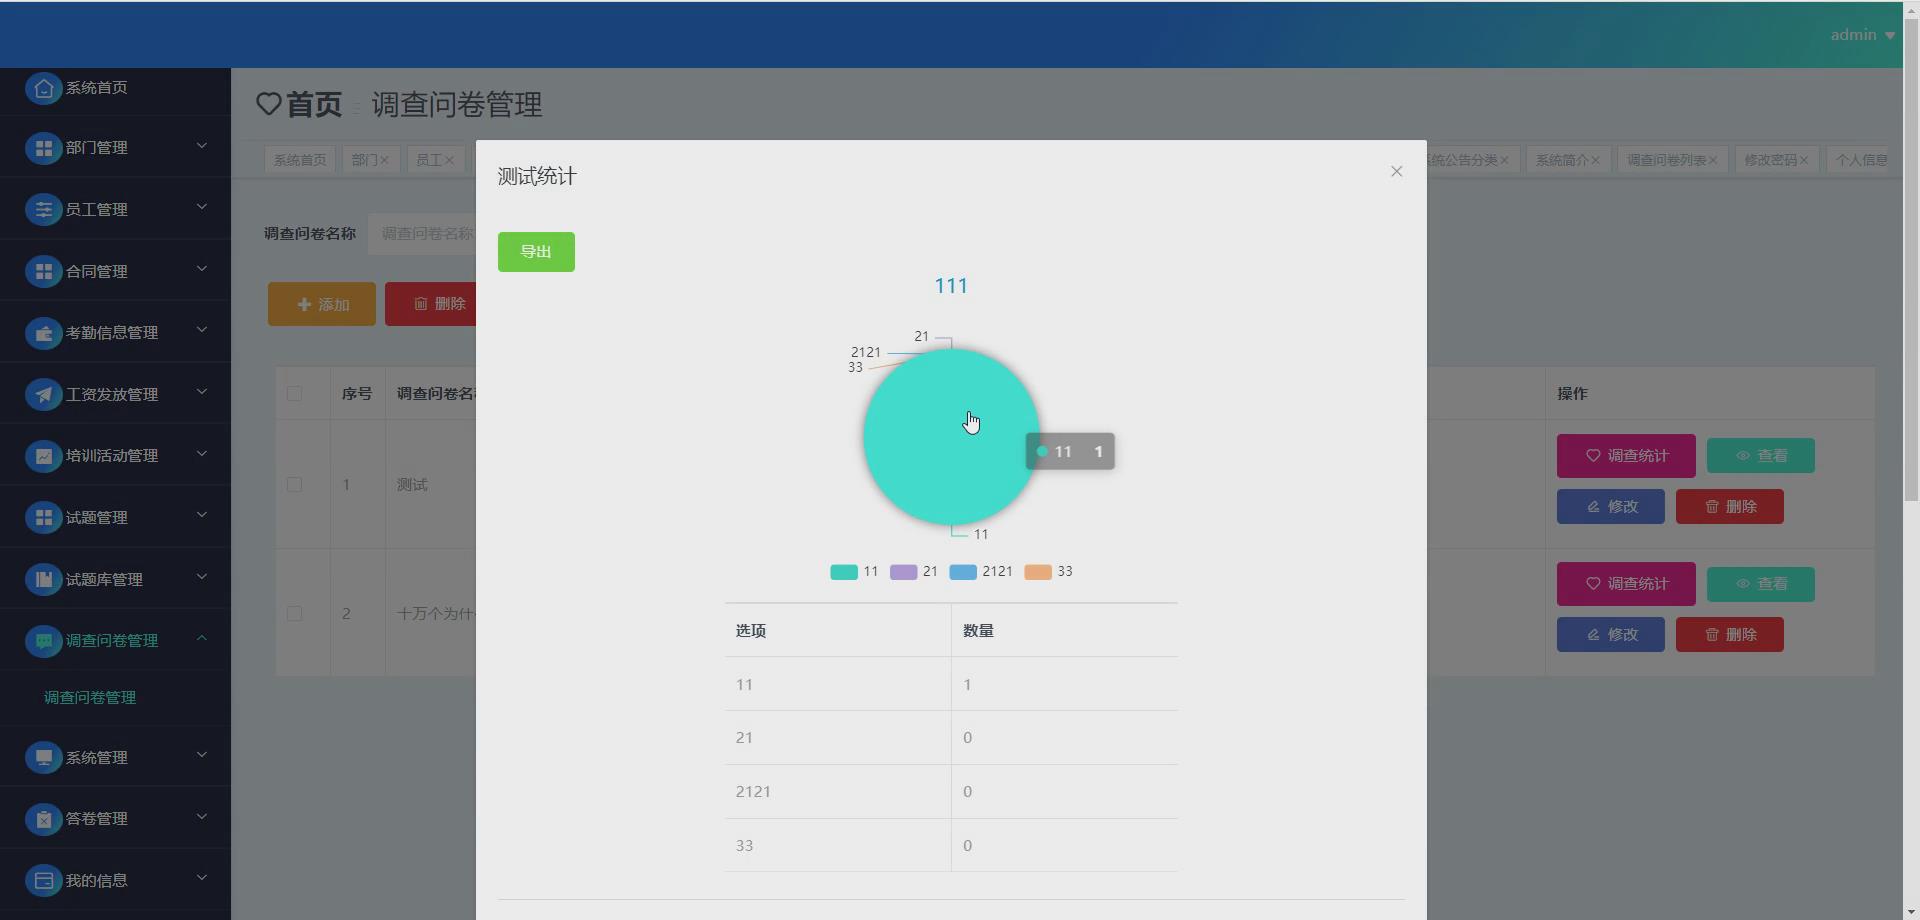Close the 部门 tab via its X
Viewport: 1920px width, 920px height.
click(384, 160)
